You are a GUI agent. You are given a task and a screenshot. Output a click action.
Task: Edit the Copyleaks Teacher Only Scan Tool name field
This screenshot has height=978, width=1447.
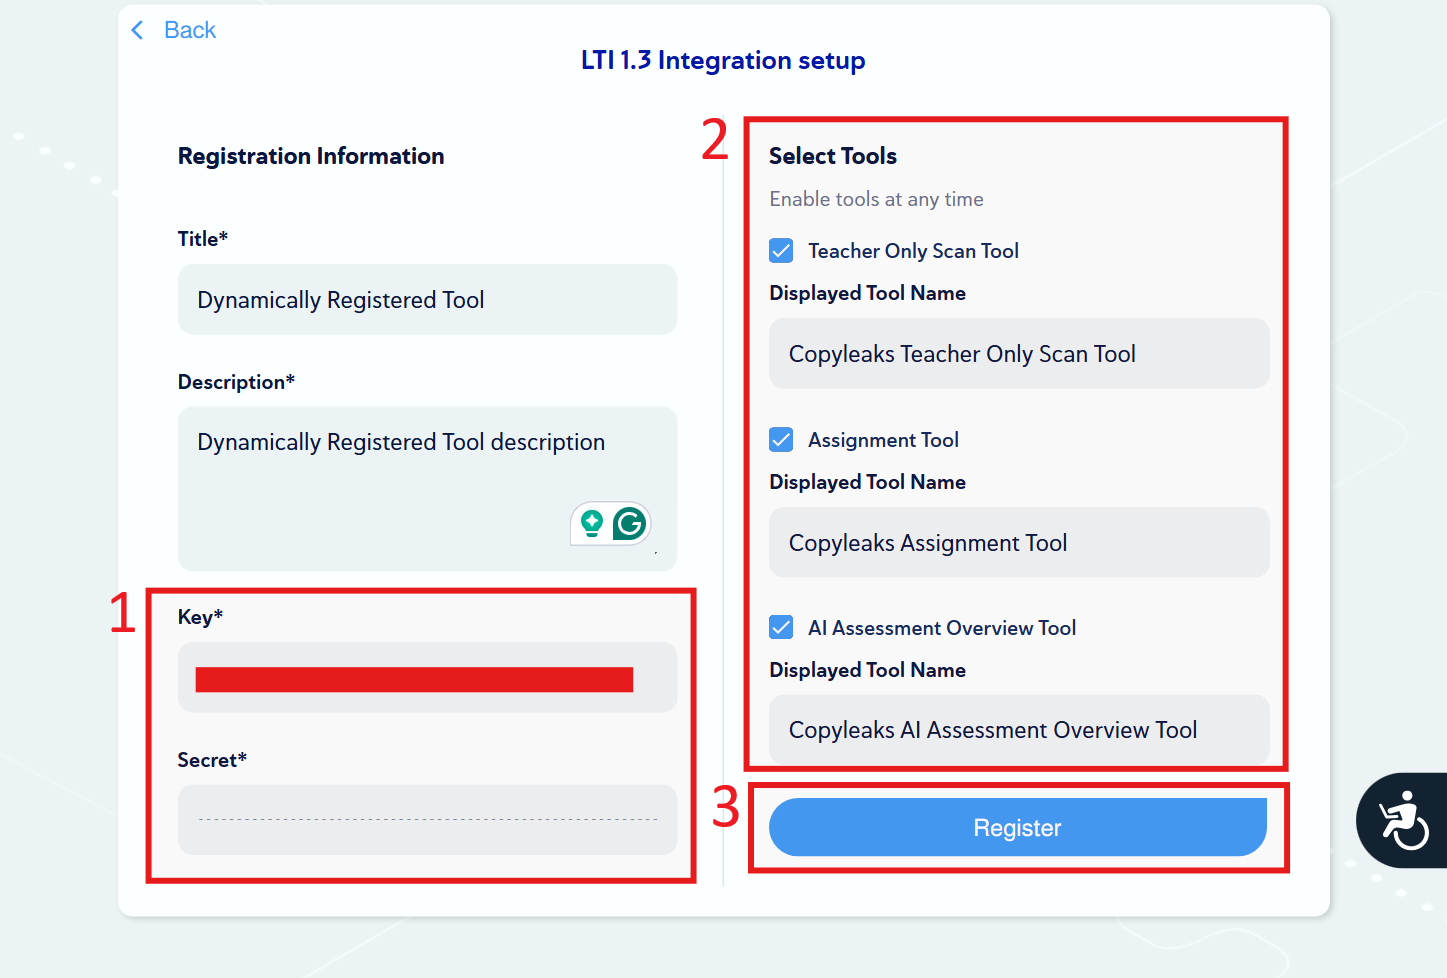click(1019, 353)
